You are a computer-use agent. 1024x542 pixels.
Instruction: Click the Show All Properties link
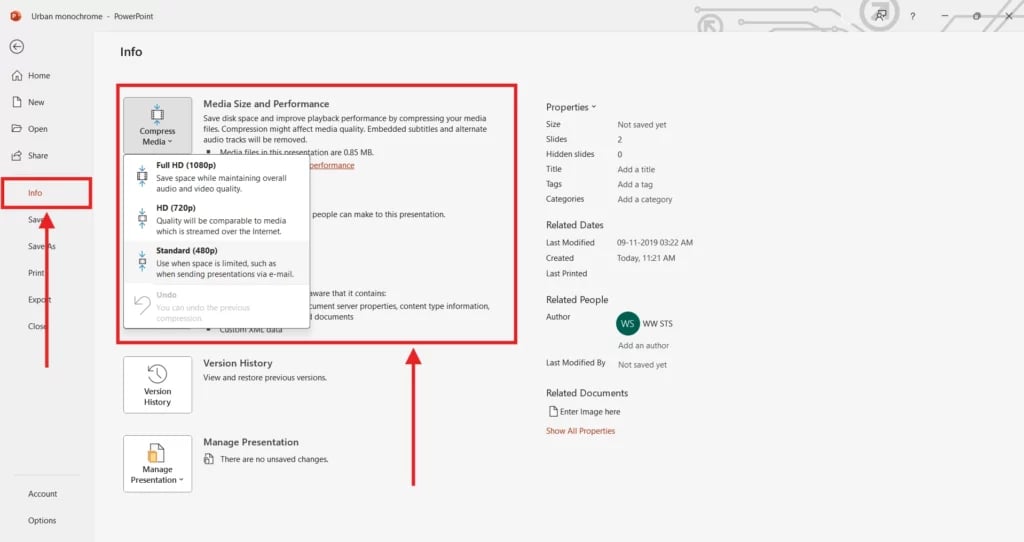[x=580, y=431]
